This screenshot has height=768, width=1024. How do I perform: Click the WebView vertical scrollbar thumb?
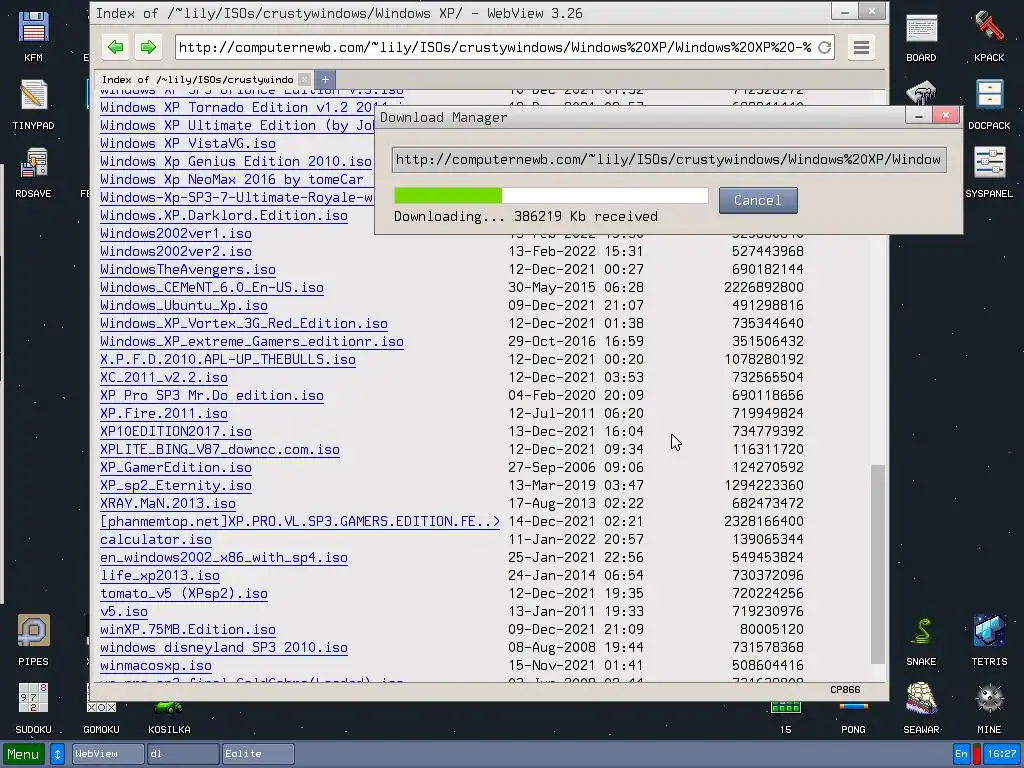tap(878, 565)
